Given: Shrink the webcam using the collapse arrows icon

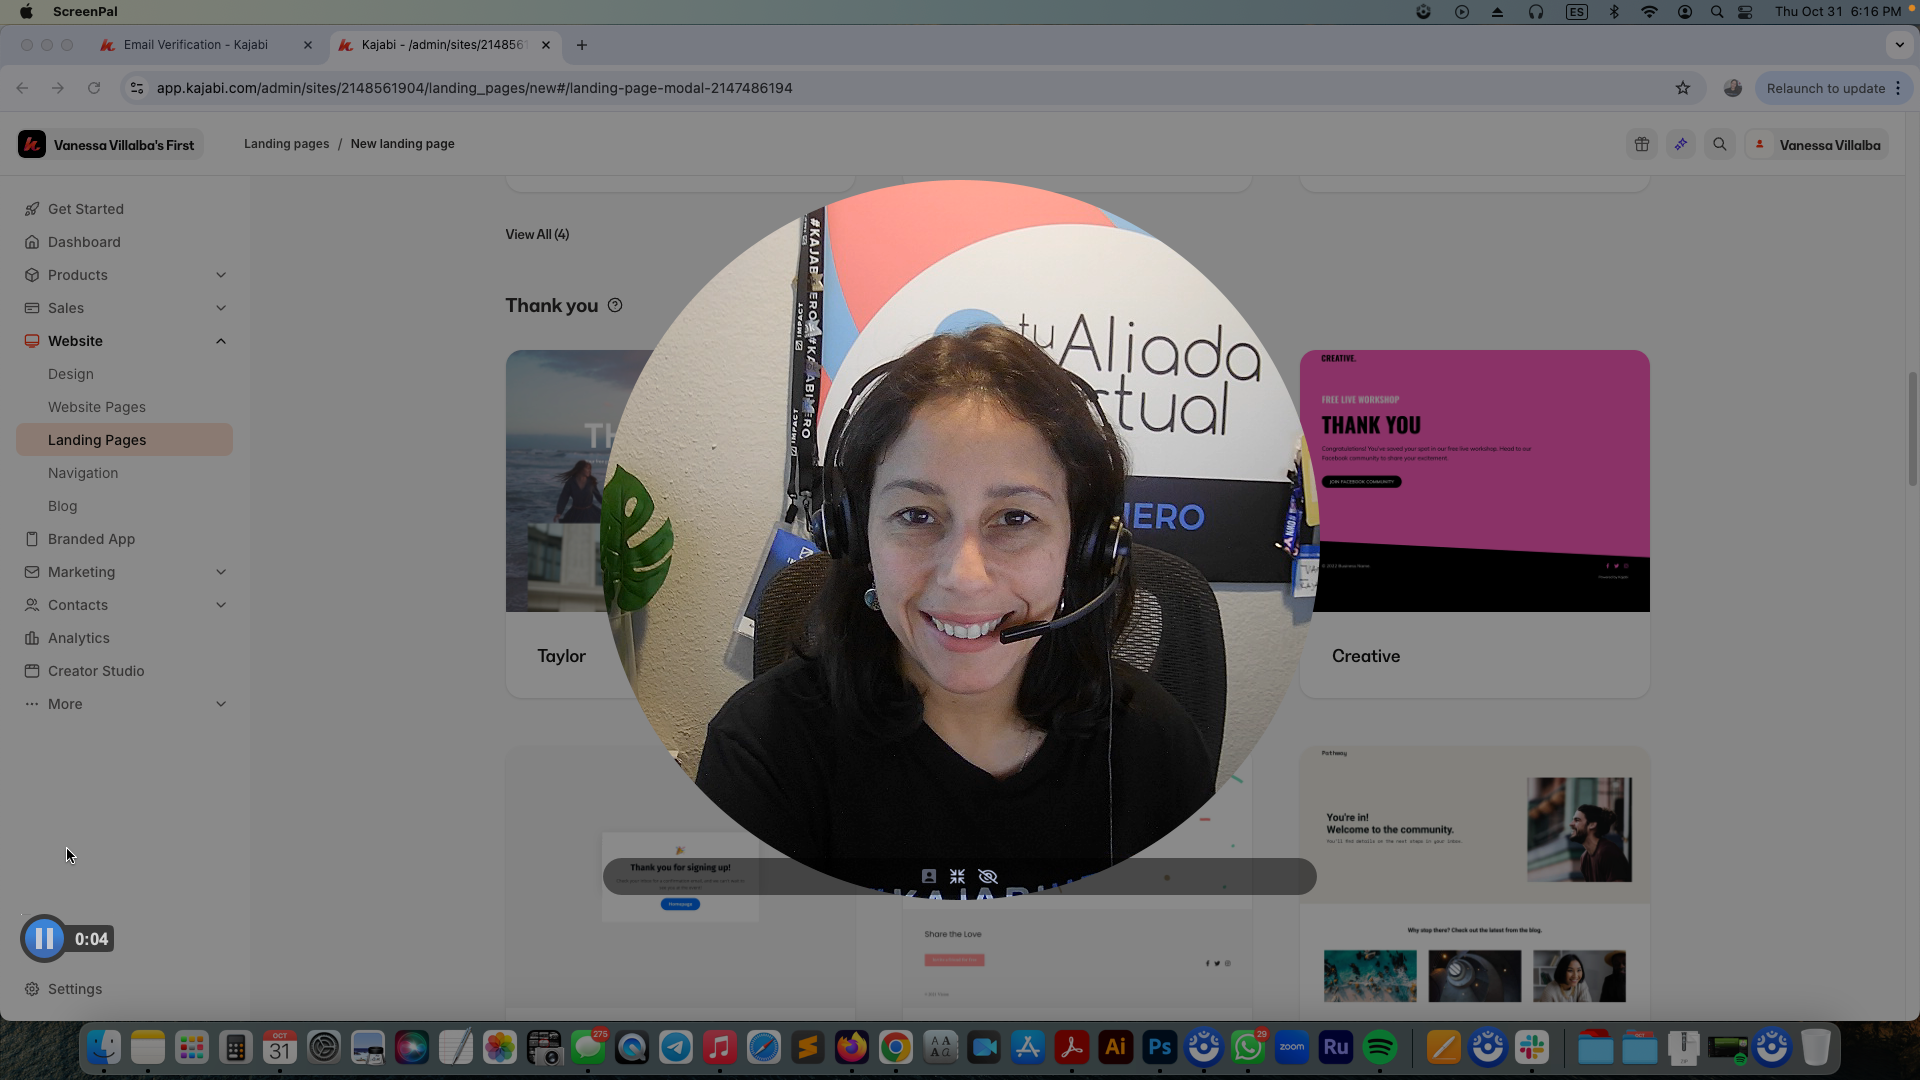Looking at the screenshot, I should click(x=957, y=877).
